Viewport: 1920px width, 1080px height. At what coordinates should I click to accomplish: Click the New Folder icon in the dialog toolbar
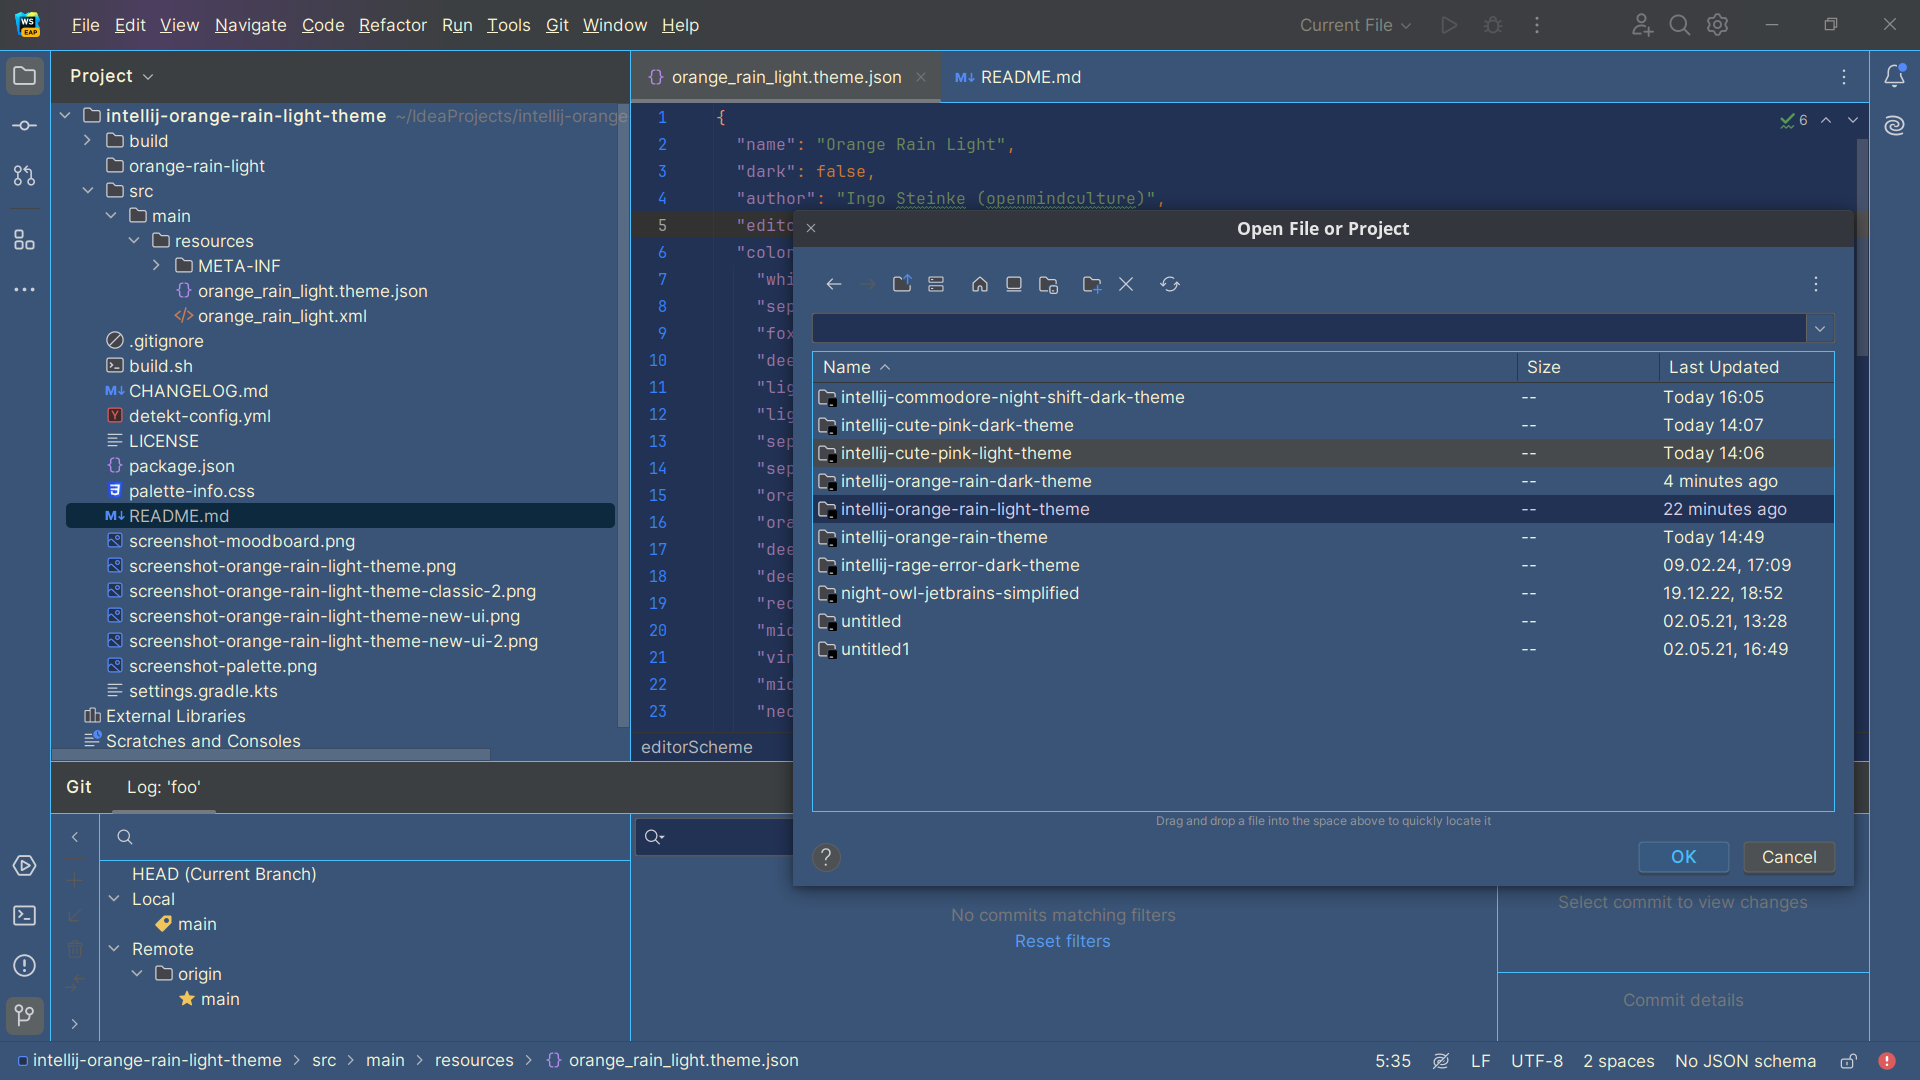tap(1091, 285)
